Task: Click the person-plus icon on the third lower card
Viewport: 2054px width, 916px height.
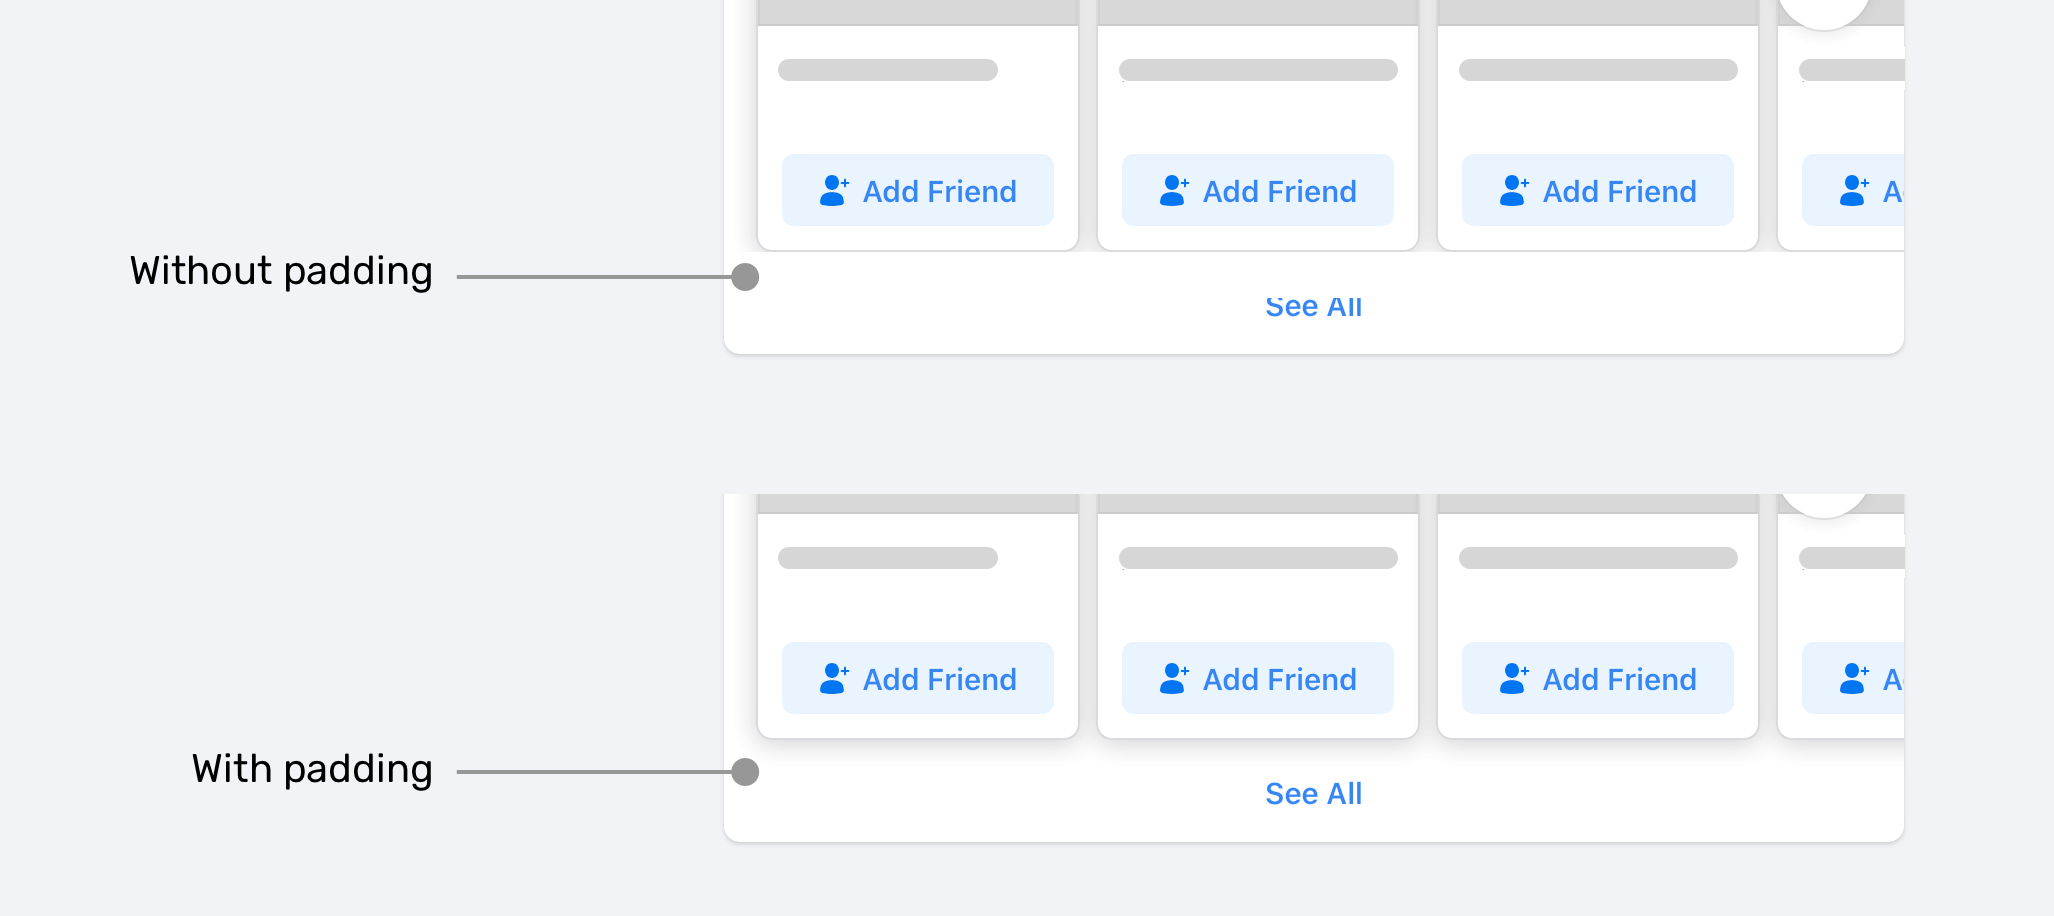Action: pyautogui.click(x=1514, y=678)
